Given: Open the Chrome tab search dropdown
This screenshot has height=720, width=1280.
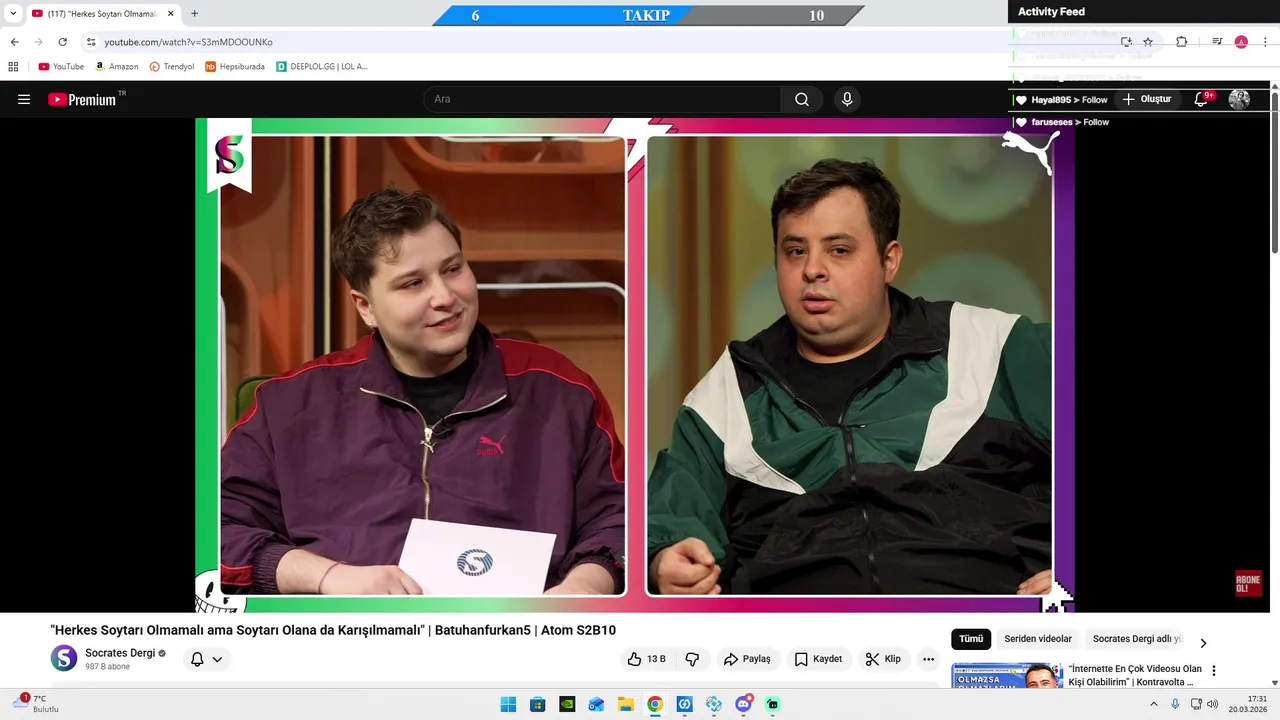Looking at the screenshot, I should pos(13,14).
